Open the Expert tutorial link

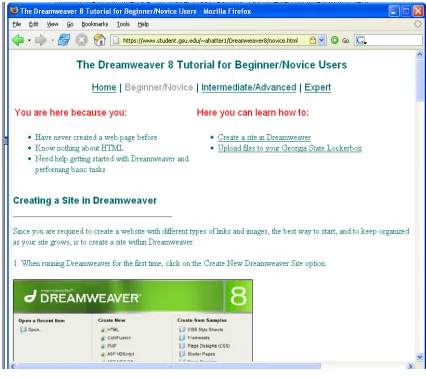point(318,87)
